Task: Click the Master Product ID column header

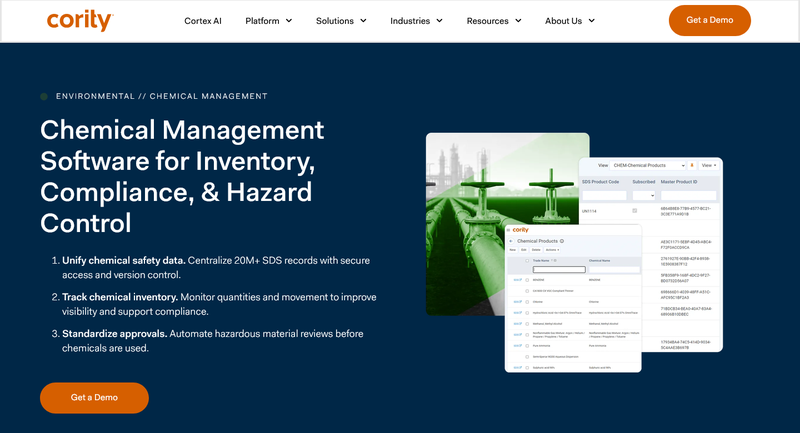Action: coord(679,182)
